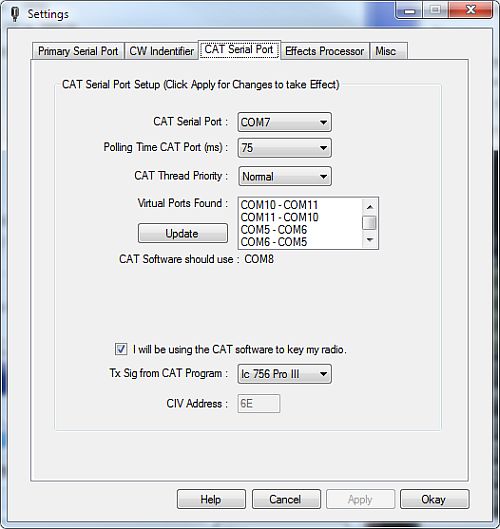Close the Settings window
The width and height of the screenshot is (500, 529).
(471, 10)
